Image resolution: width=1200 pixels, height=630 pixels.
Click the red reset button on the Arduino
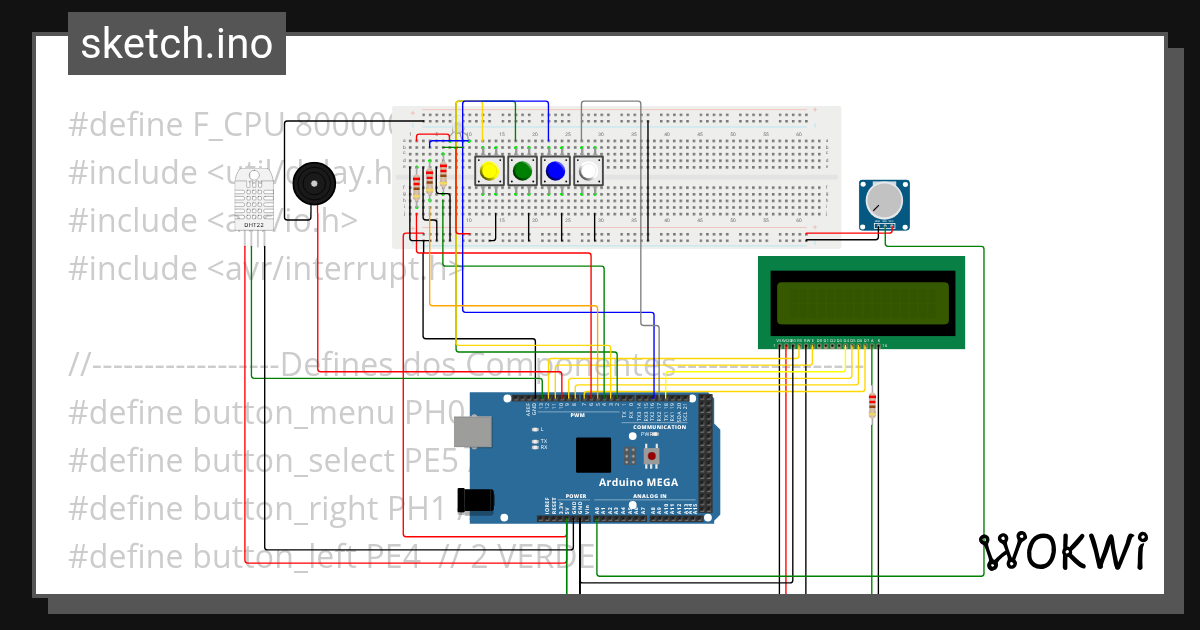(652, 455)
